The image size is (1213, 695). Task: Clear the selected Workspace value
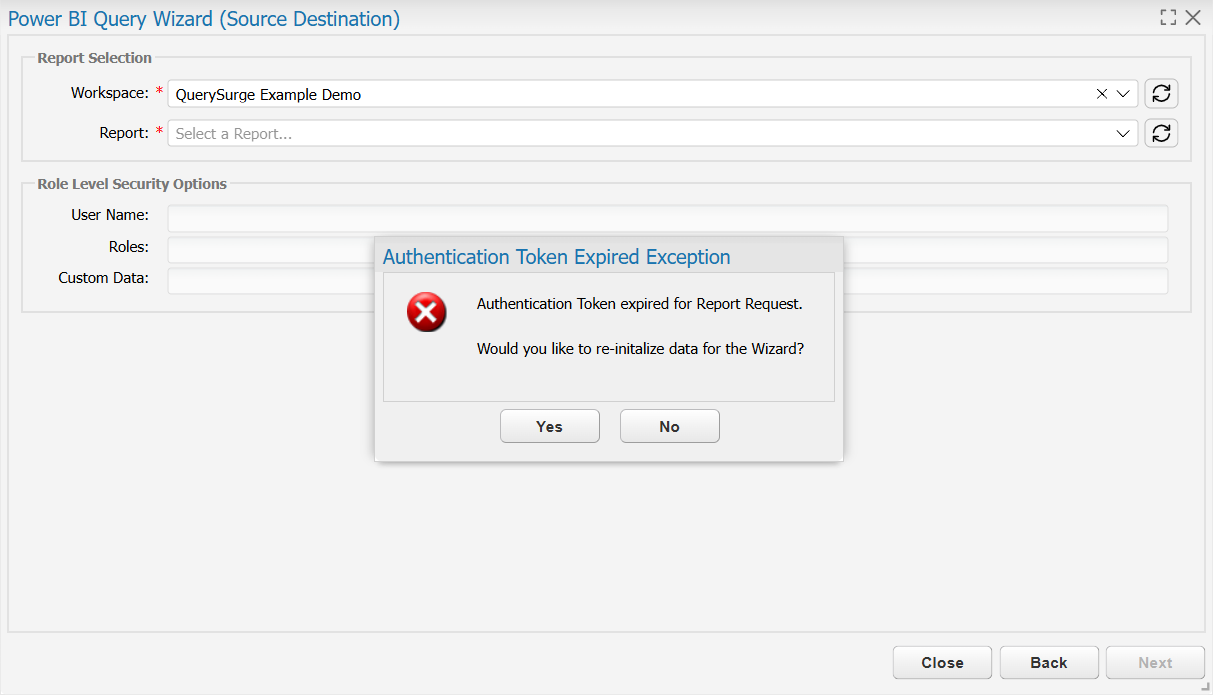(1102, 94)
